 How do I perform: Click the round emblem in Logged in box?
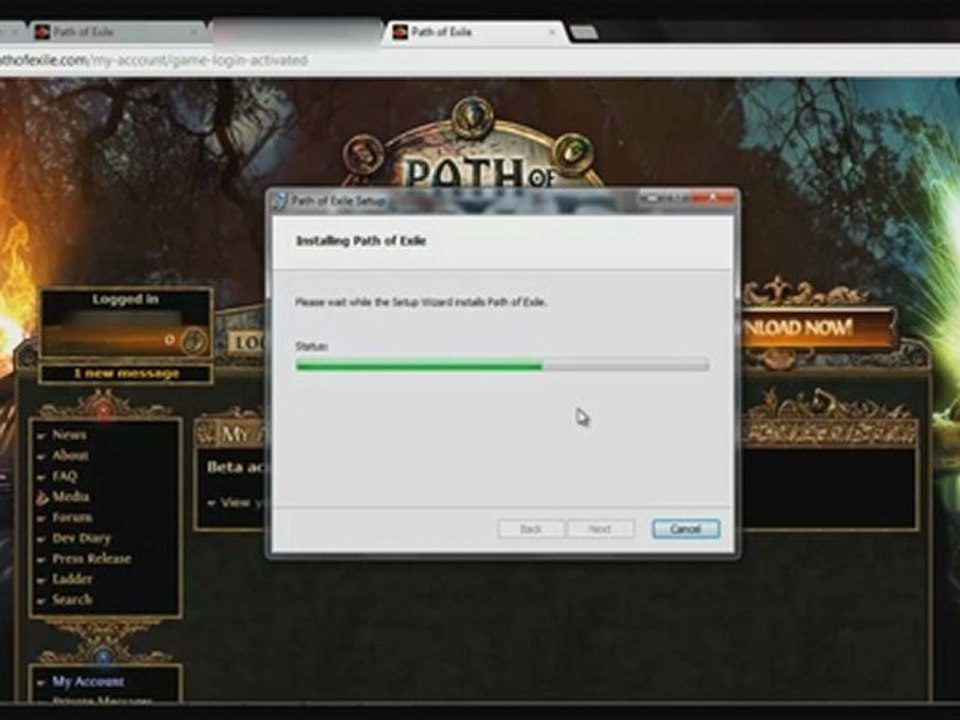[x=194, y=341]
